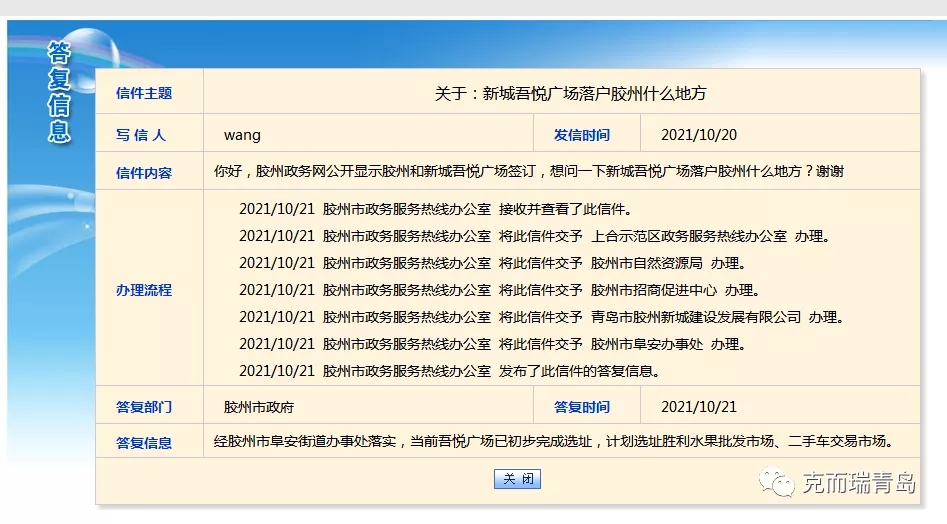The height and width of the screenshot is (524, 947).
Task: Select the 信件内容 label
Action: (144, 173)
